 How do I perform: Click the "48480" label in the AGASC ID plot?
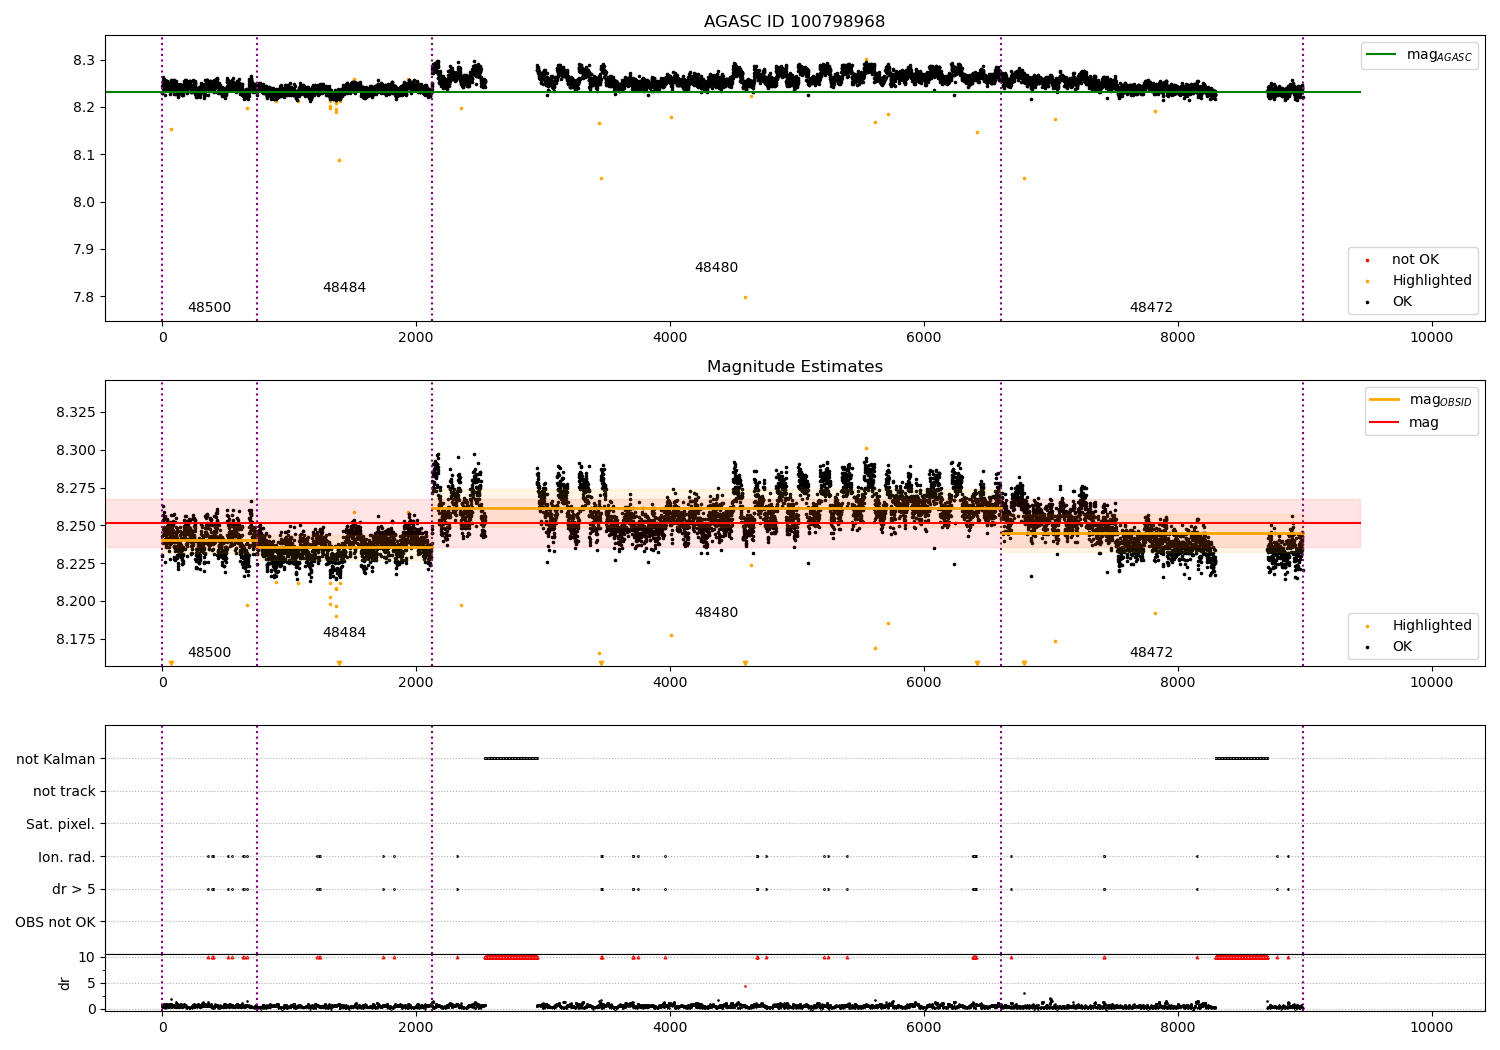(716, 268)
